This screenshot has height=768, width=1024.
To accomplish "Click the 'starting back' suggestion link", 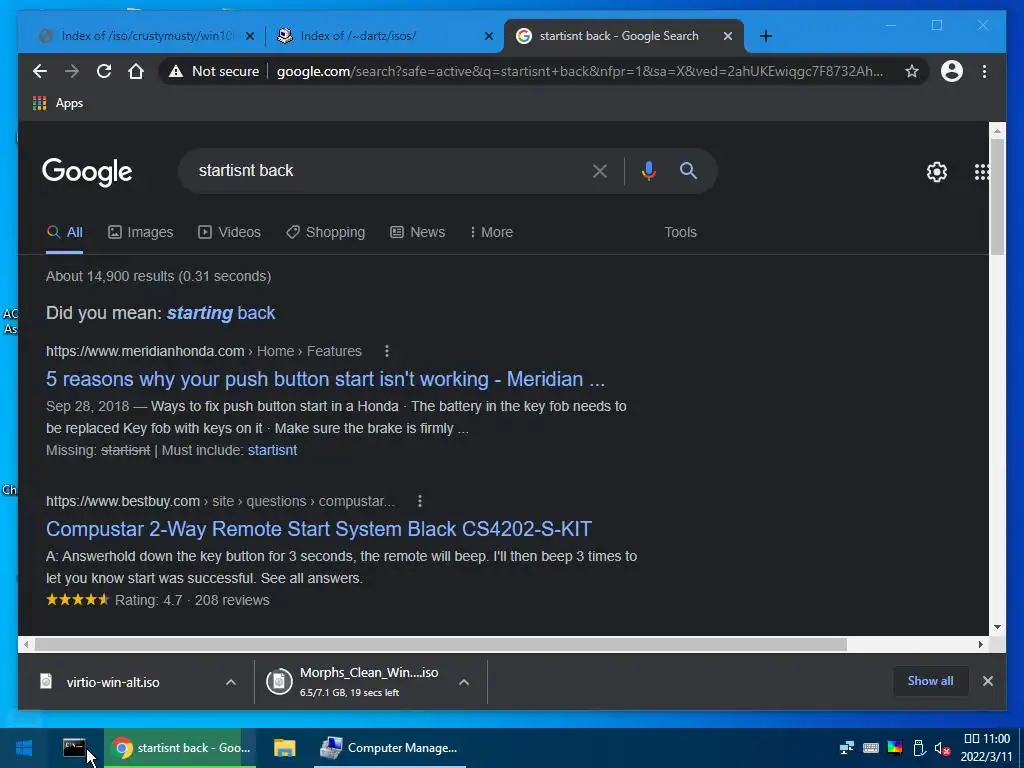I will pos(221,313).
